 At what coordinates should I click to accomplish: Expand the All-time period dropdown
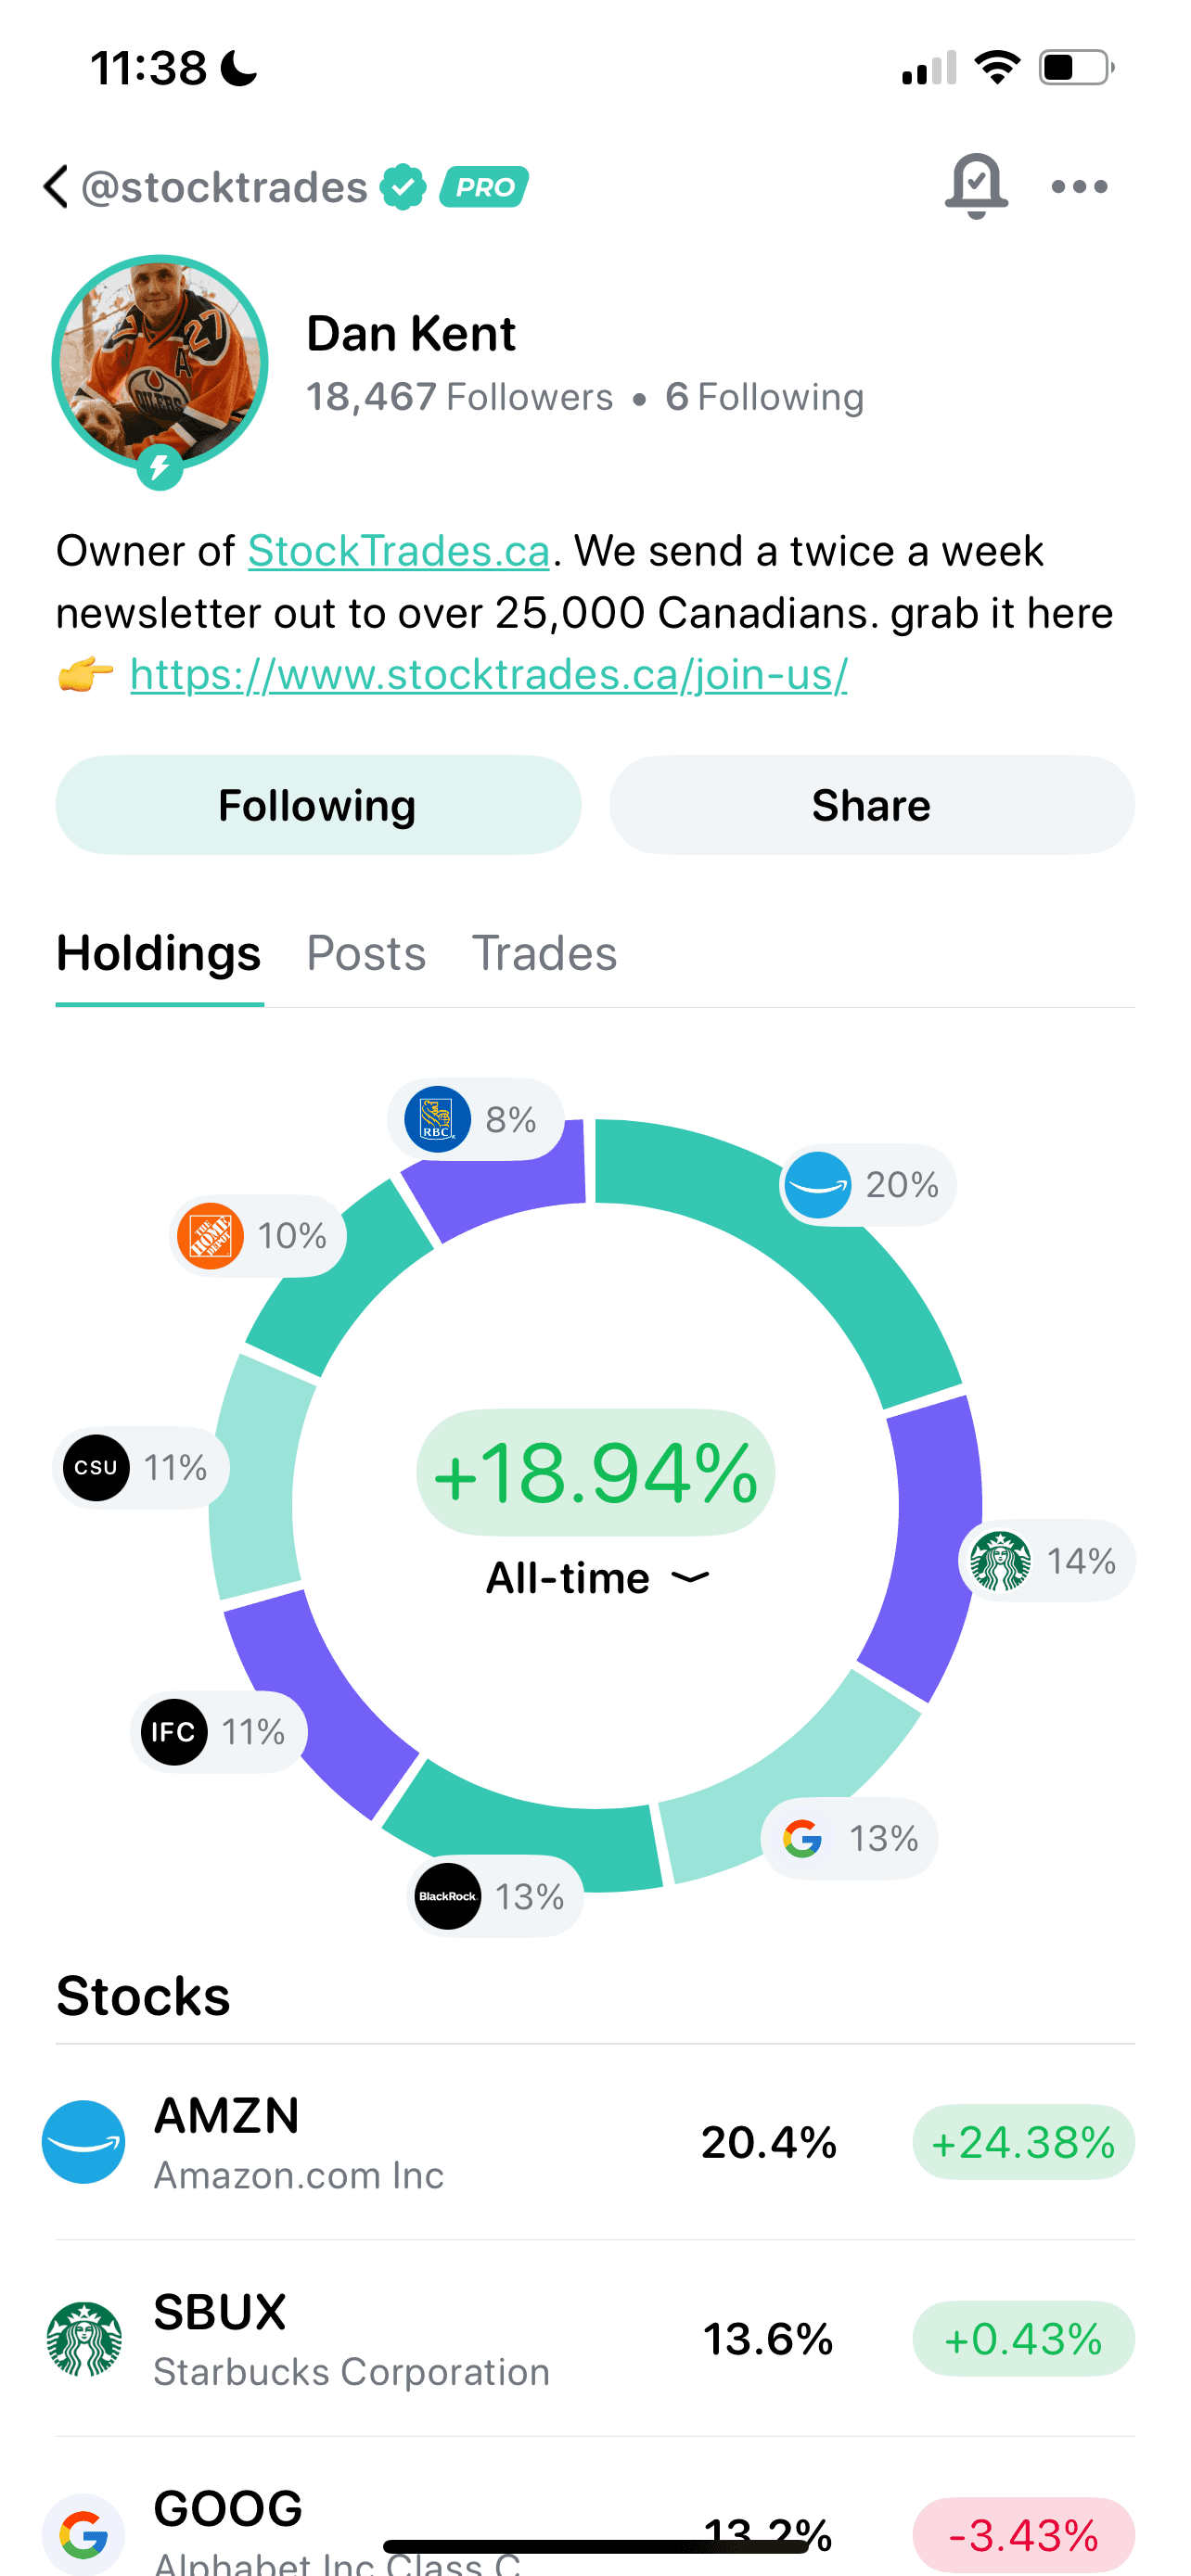(x=597, y=1578)
